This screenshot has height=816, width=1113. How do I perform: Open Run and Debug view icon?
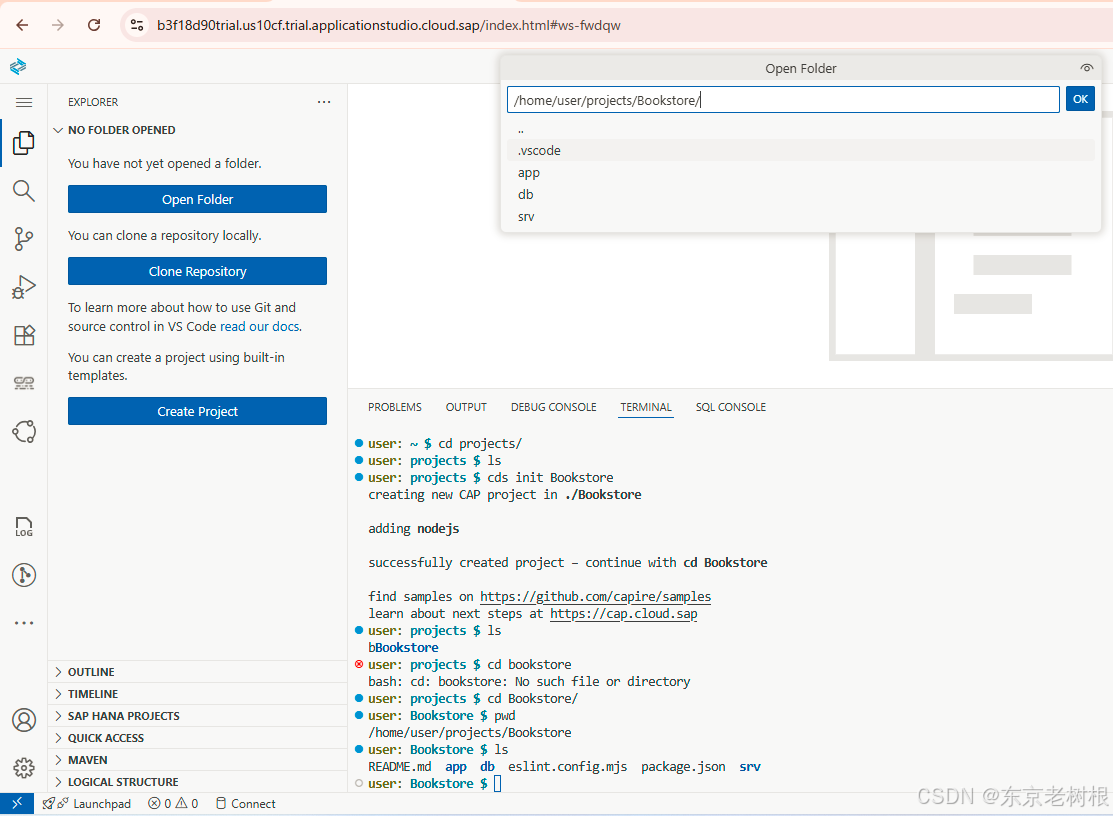[23, 287]
